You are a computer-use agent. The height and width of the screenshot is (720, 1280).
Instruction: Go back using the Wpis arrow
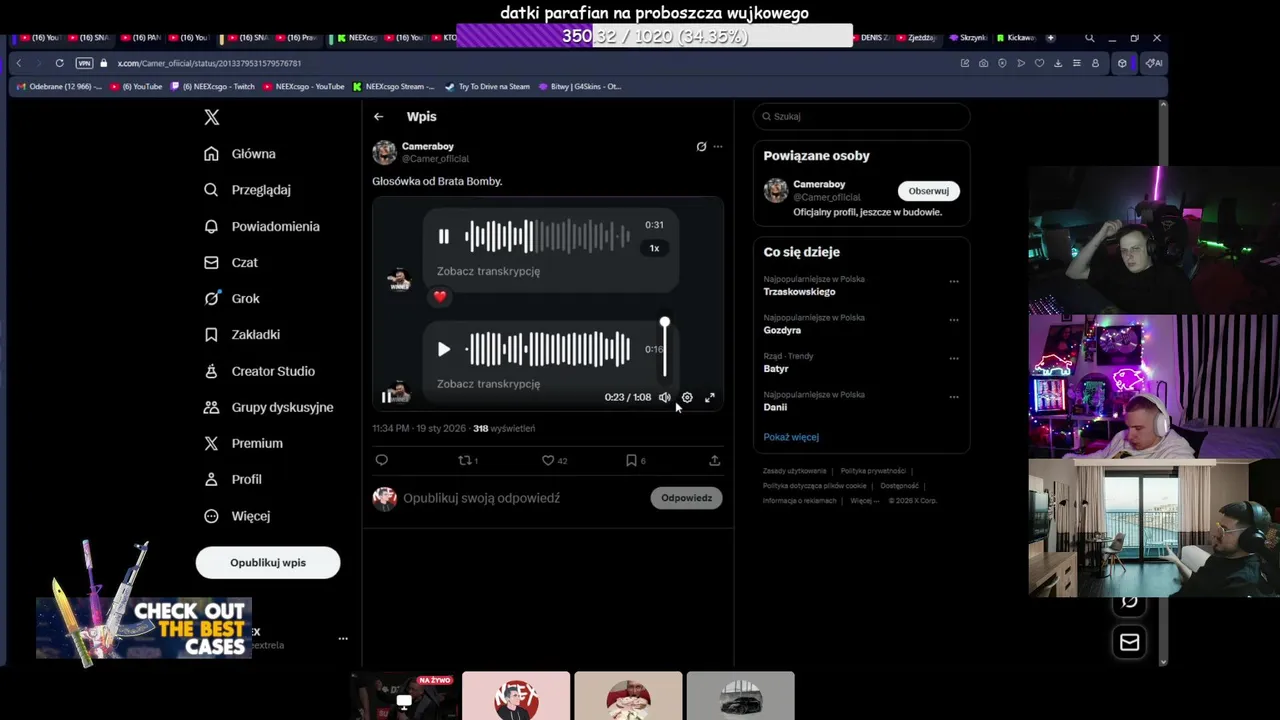coord(378,117)
